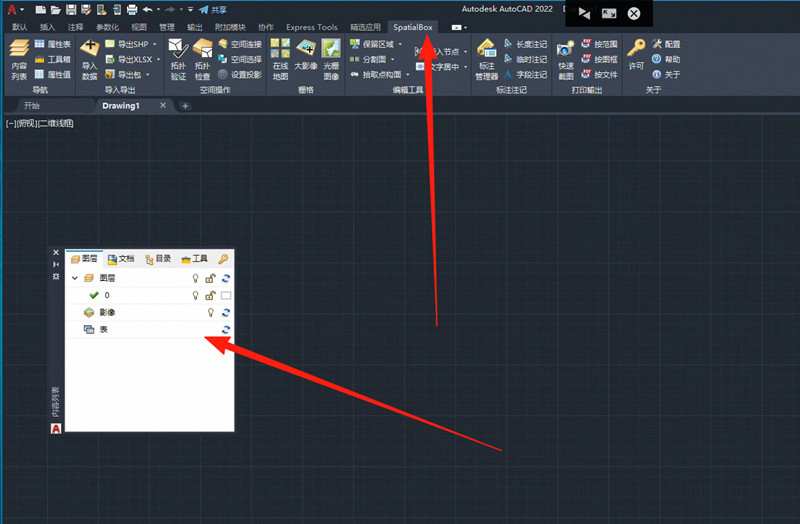Open the 工具箱 toolbox
This screenshot has height=524, width=800.
(53, 60)
